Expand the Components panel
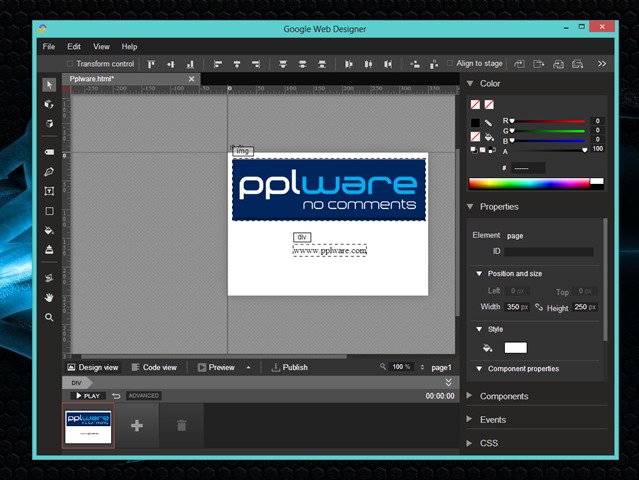 (x=469, y=396)
